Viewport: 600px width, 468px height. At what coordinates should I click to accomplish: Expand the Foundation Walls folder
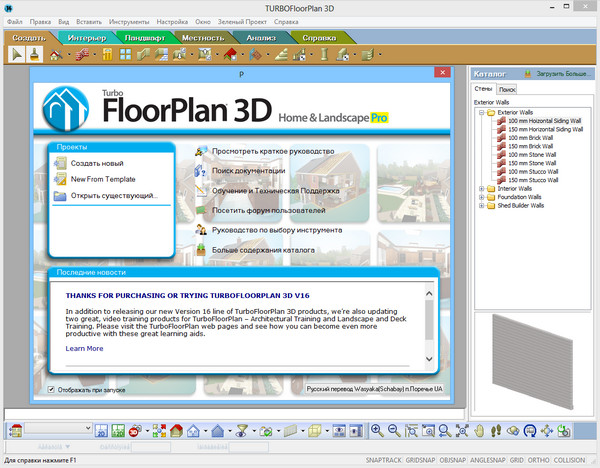[x=482, y=197]
